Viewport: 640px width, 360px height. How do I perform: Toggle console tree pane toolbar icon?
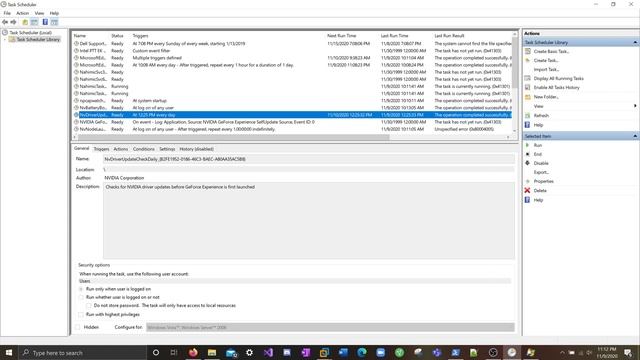coord(34,22)
